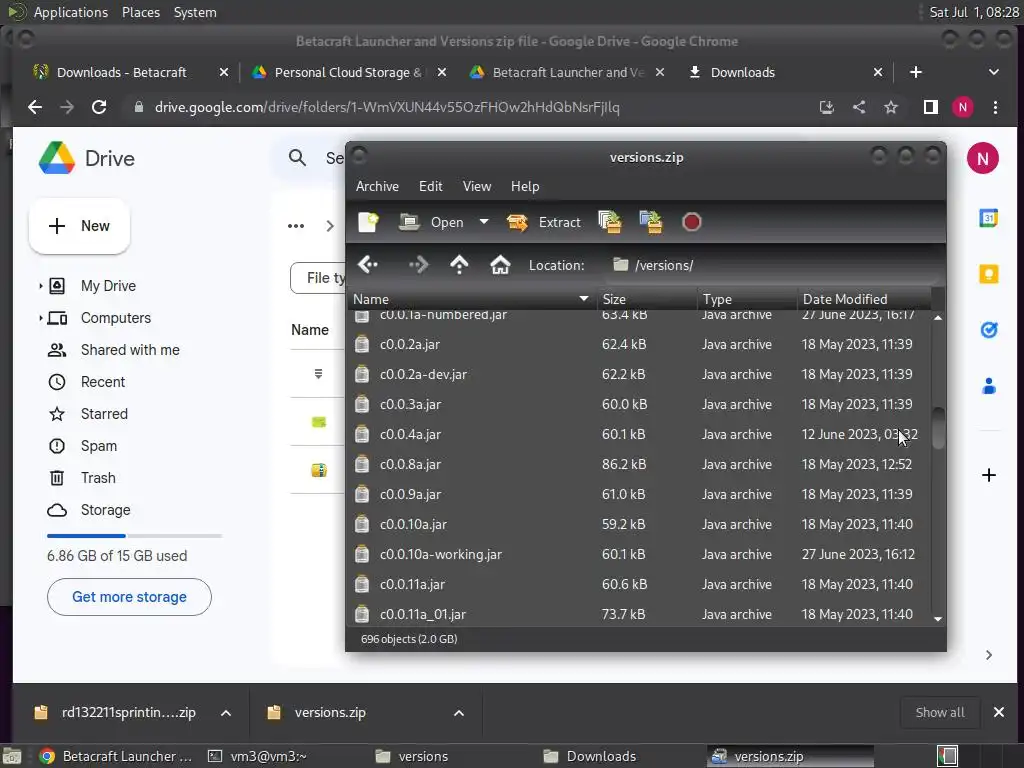Image resolution: width=1024 pixels, height=768 pixels.
Task: Click Show all downloads button
Action: (940, 712)
